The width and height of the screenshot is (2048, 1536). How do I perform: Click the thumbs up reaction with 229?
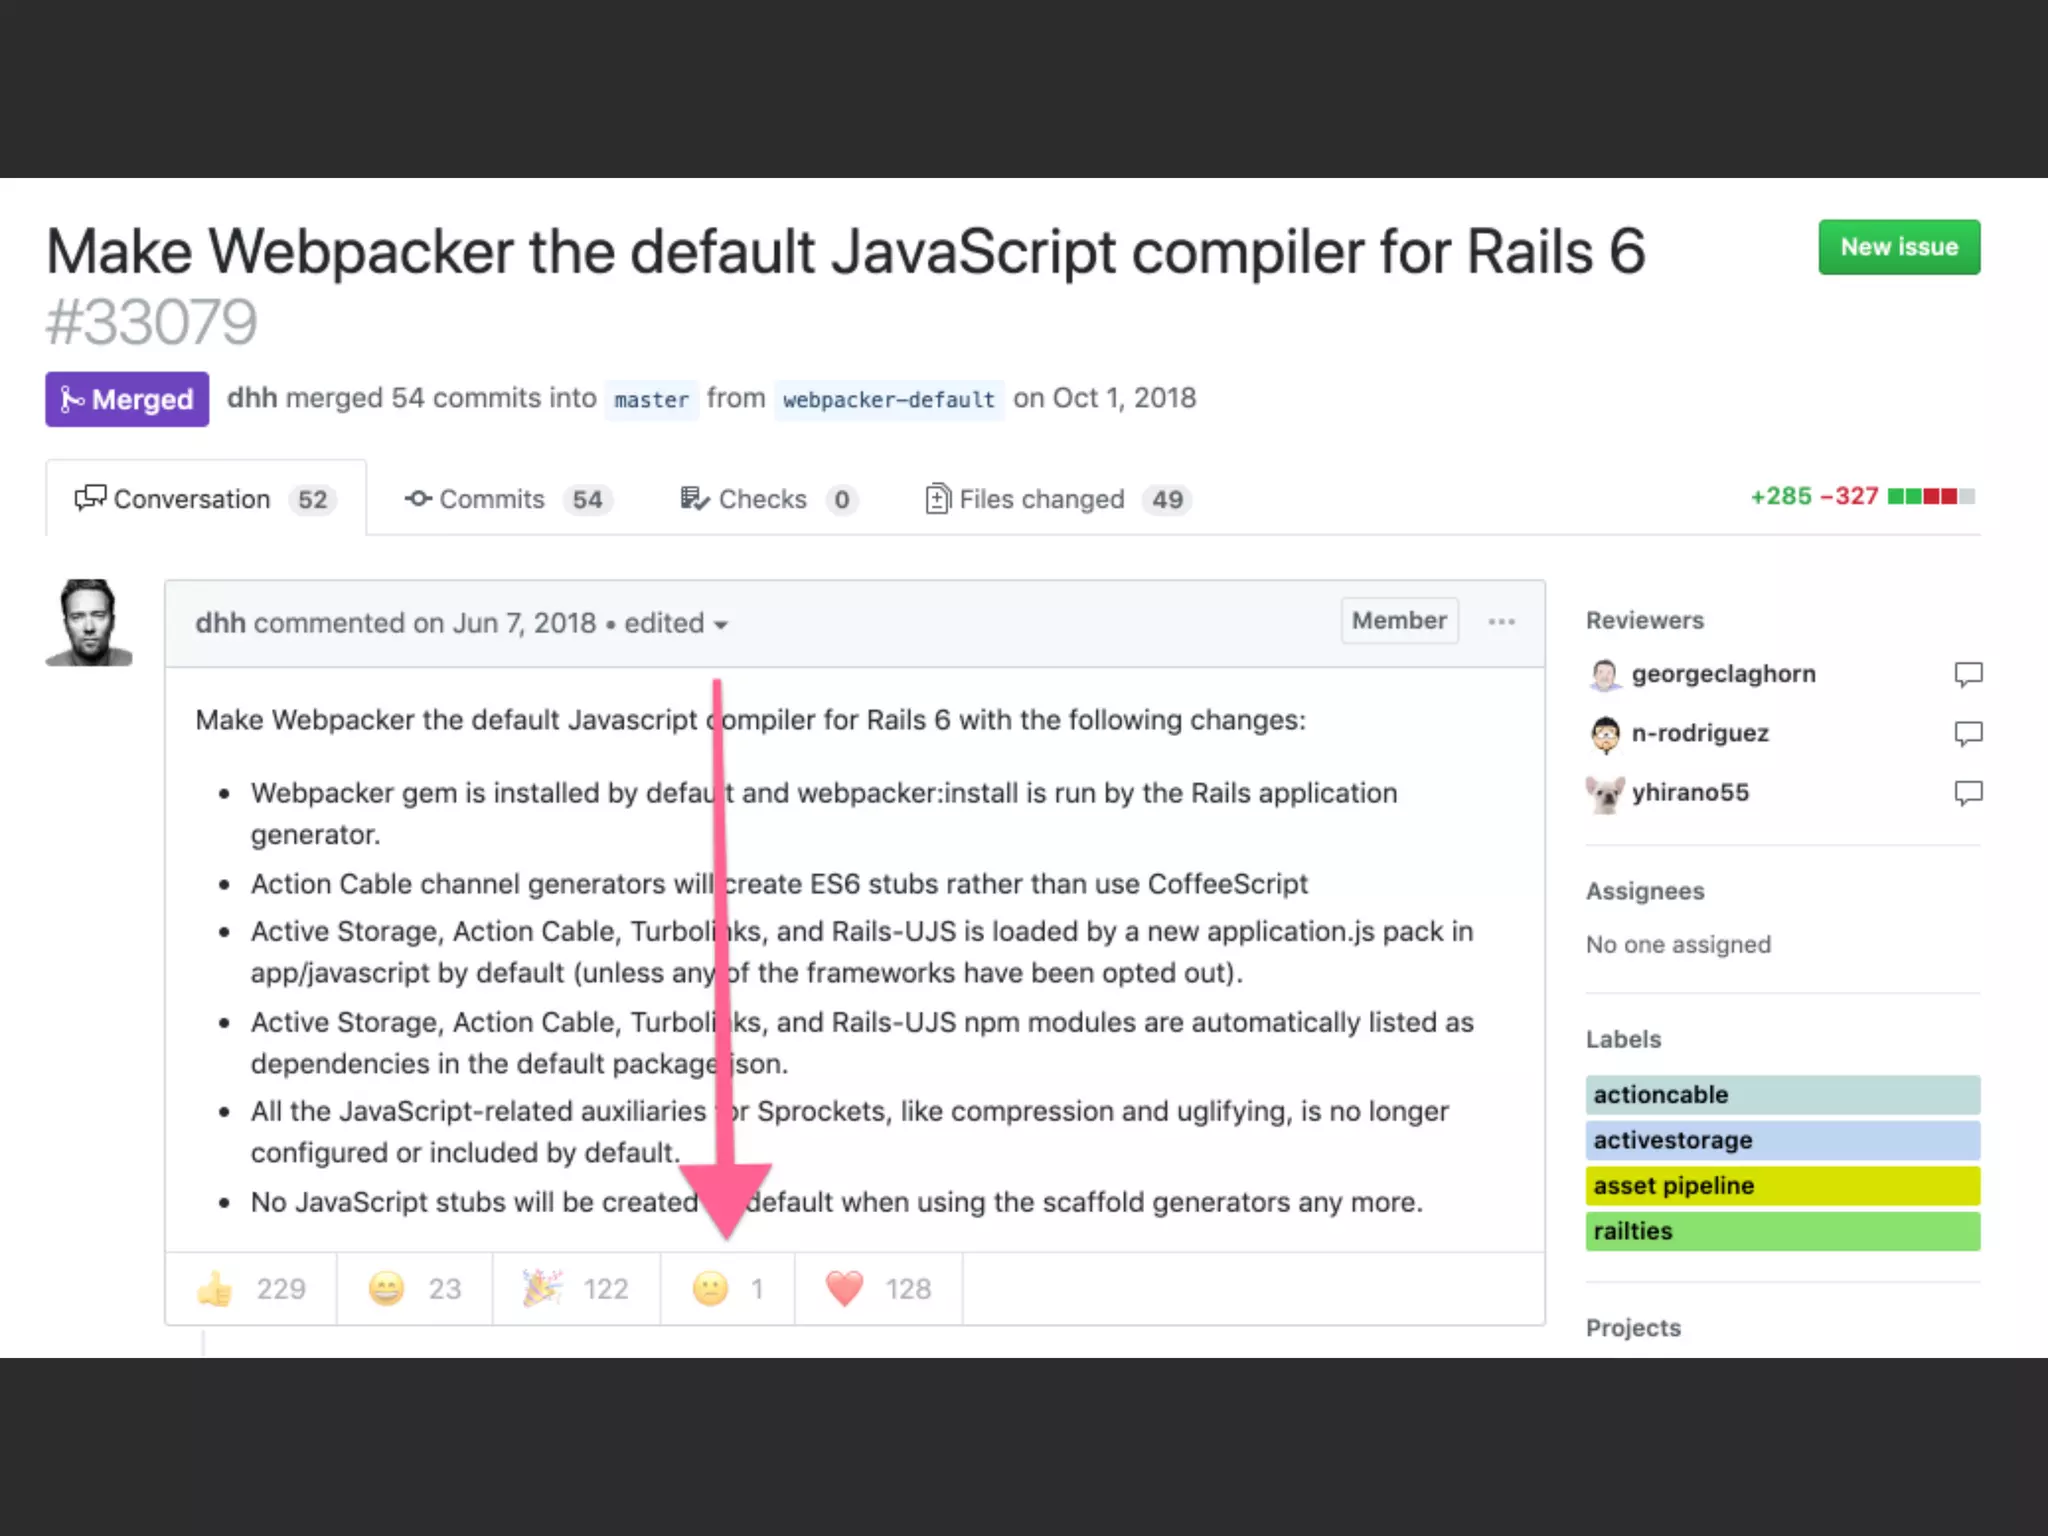(x=251, y=1289)
